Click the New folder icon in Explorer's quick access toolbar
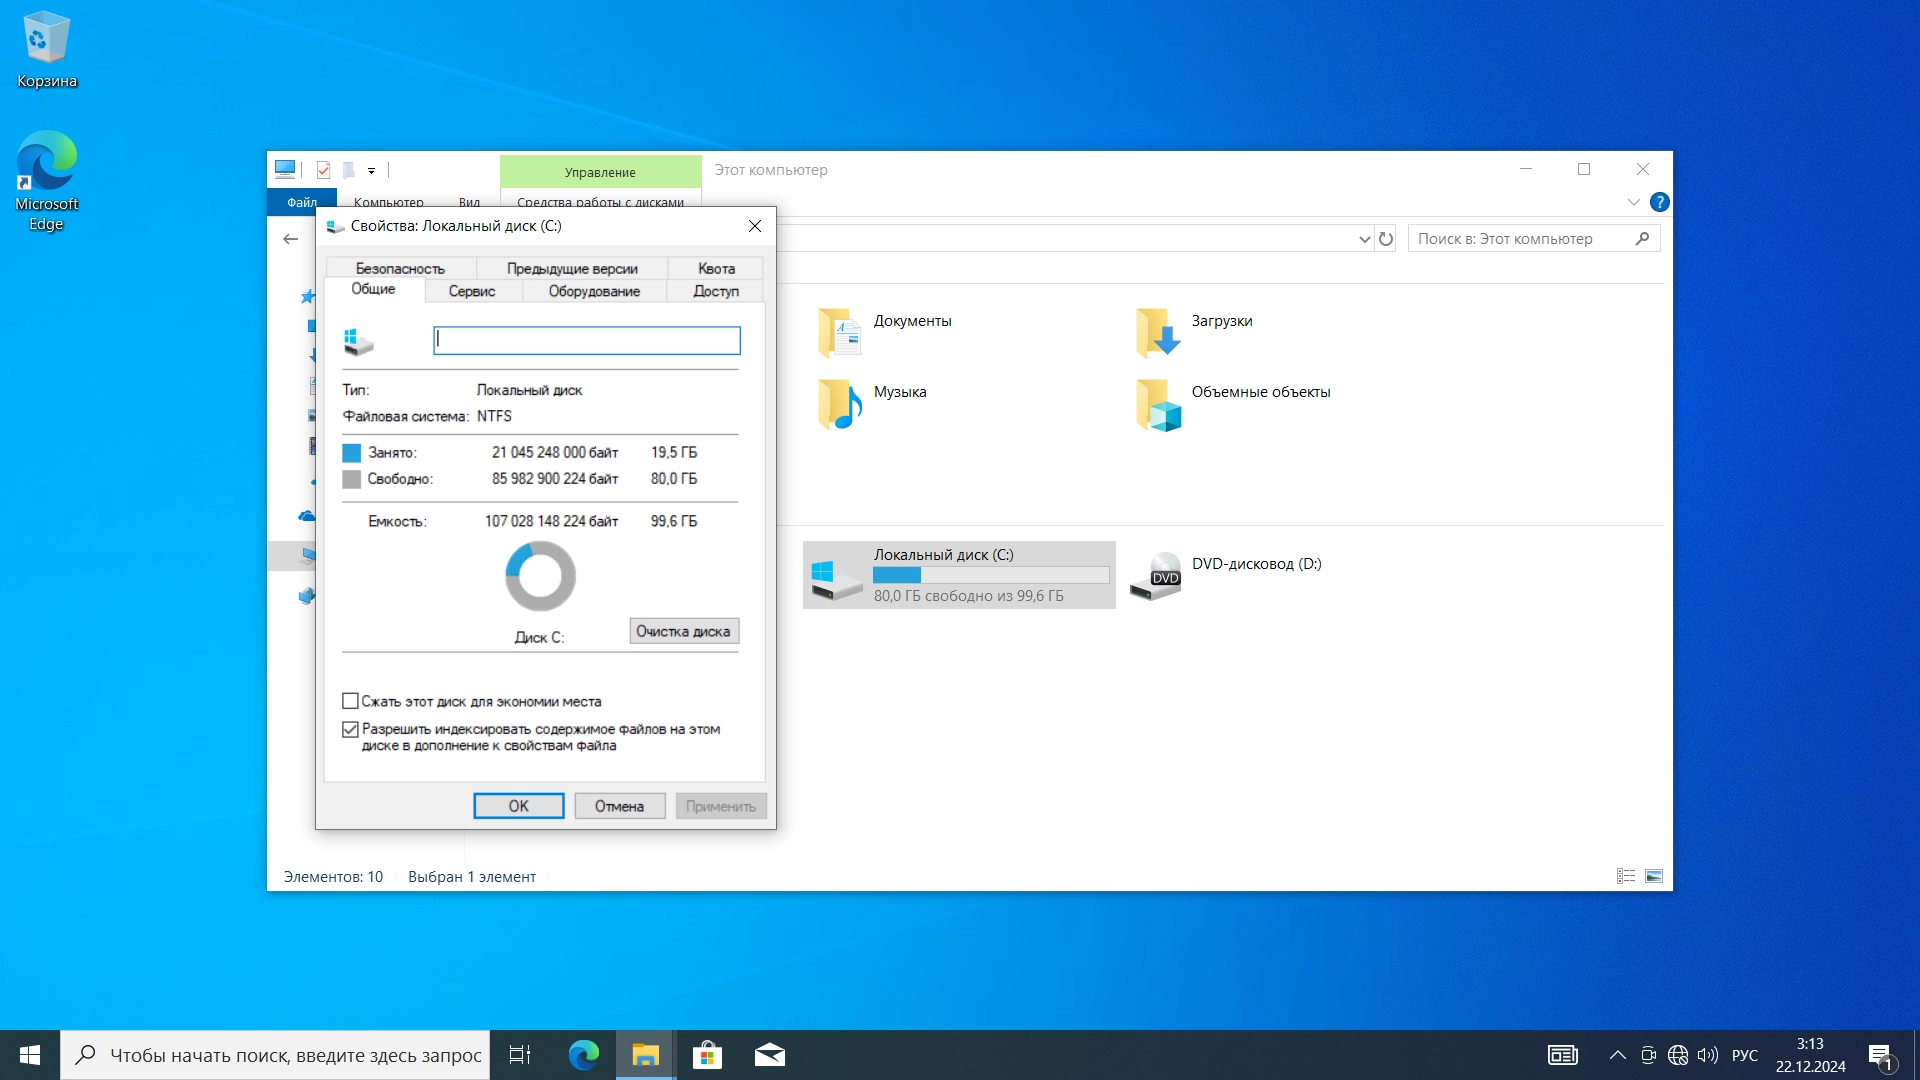 [348, 170]
